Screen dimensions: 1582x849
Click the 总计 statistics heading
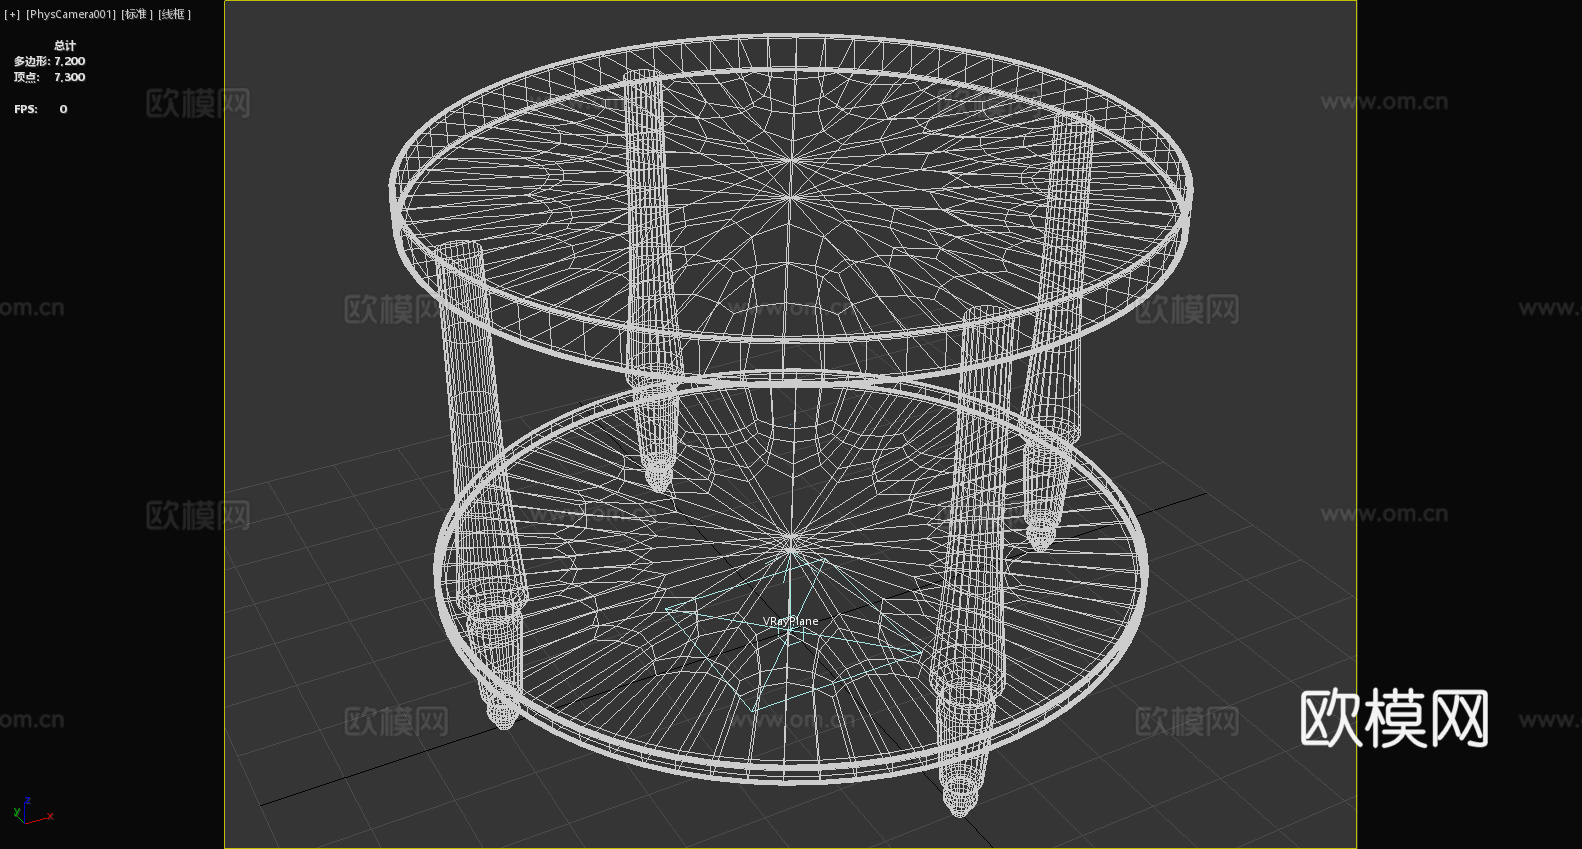(65, 45)
